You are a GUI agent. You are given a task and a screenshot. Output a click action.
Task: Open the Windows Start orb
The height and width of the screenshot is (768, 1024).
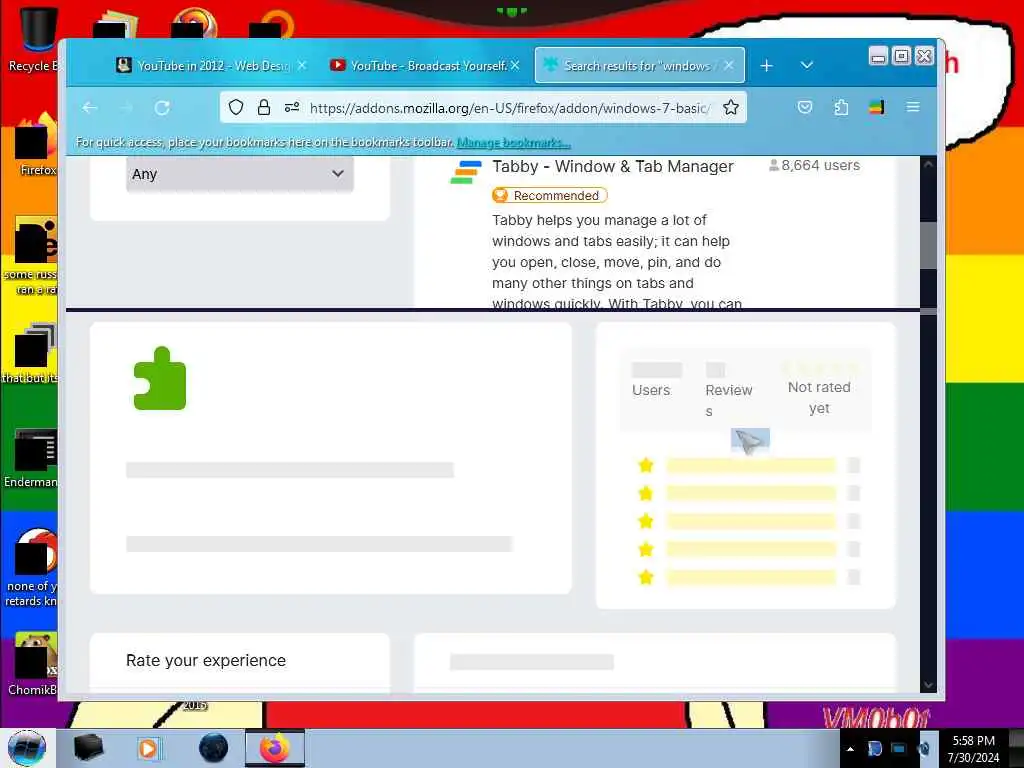[27, 748]
